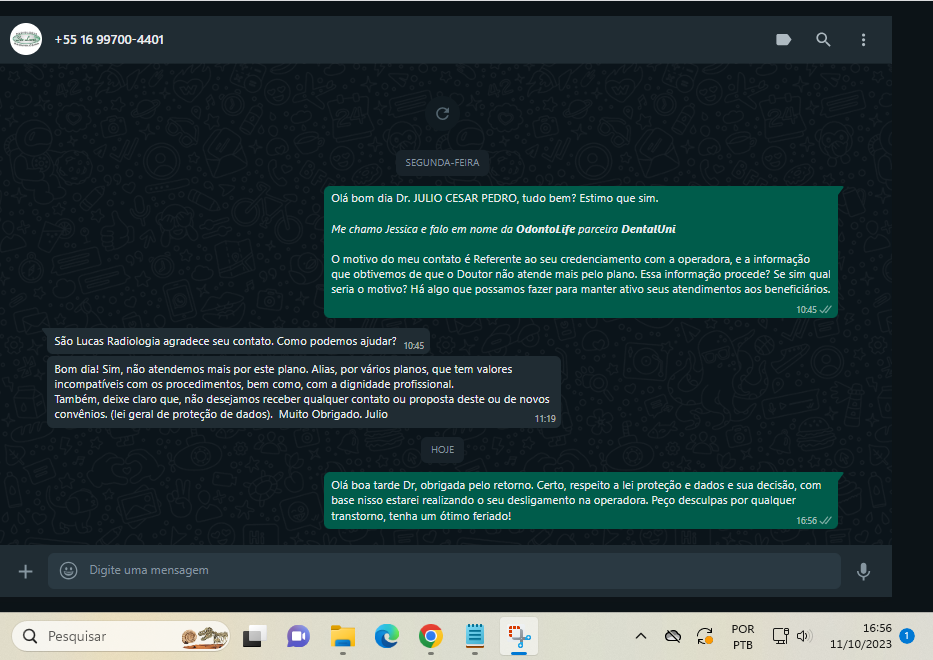The image size is (933, 660).
Task: Click the Windows taskbar search box
Action: point(120,636)
